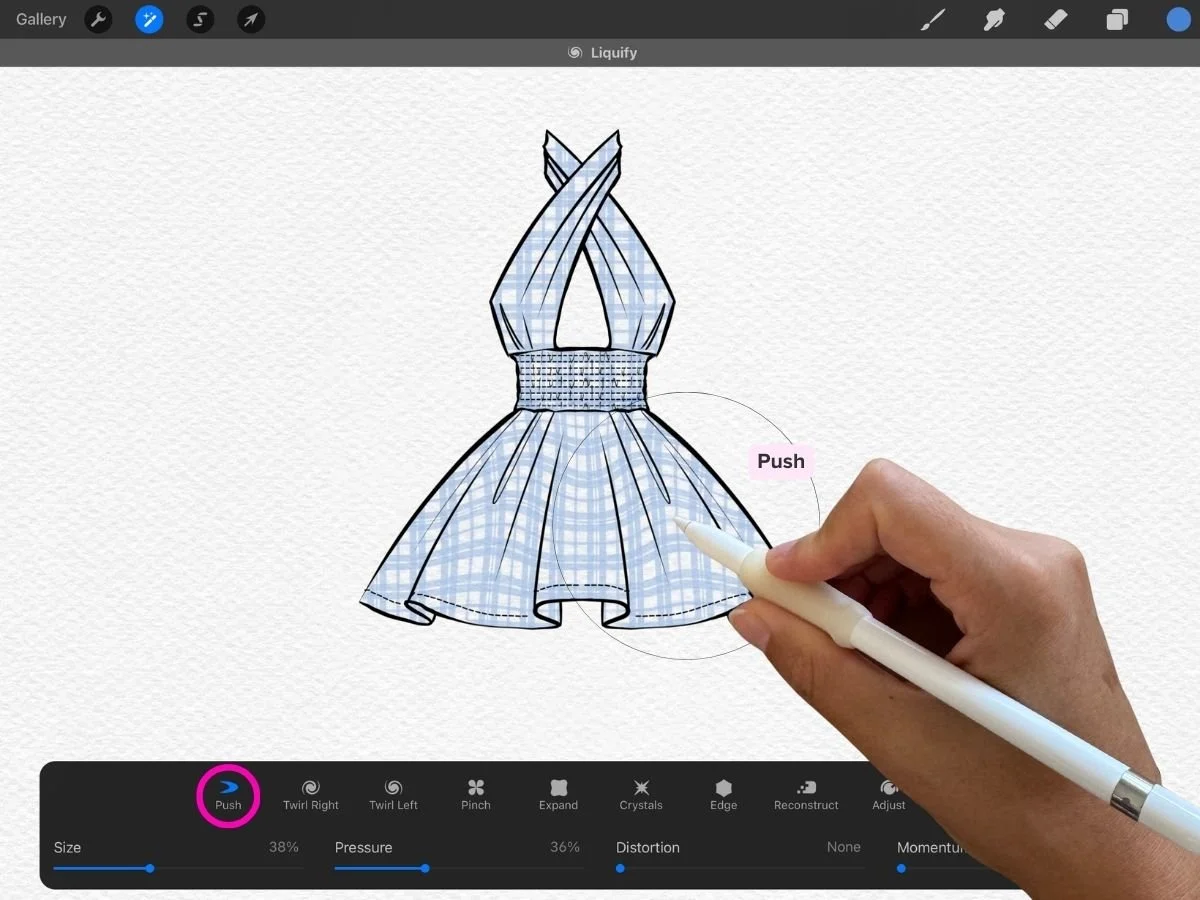This screenshot has height=900, width=1200.
Task: Activate the Edge liquify mode
Action: 723,793
